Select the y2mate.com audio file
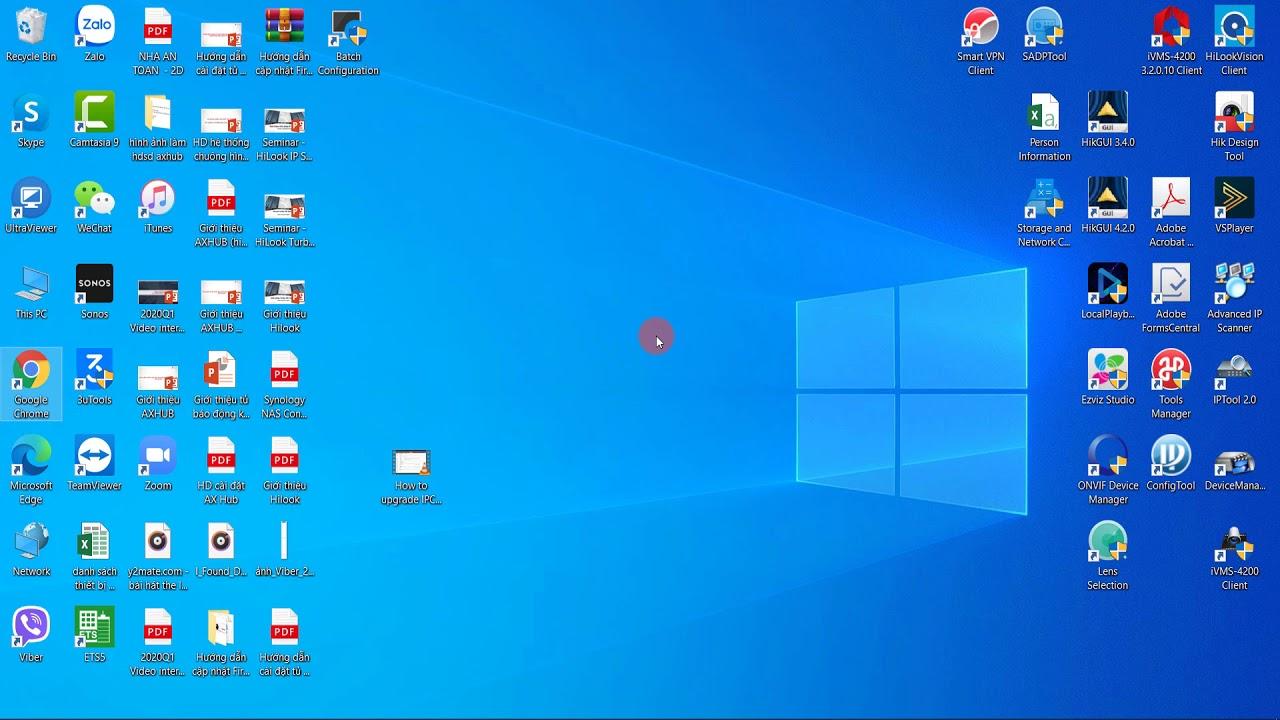This screenshot has height=720, width=1280. 158,558
